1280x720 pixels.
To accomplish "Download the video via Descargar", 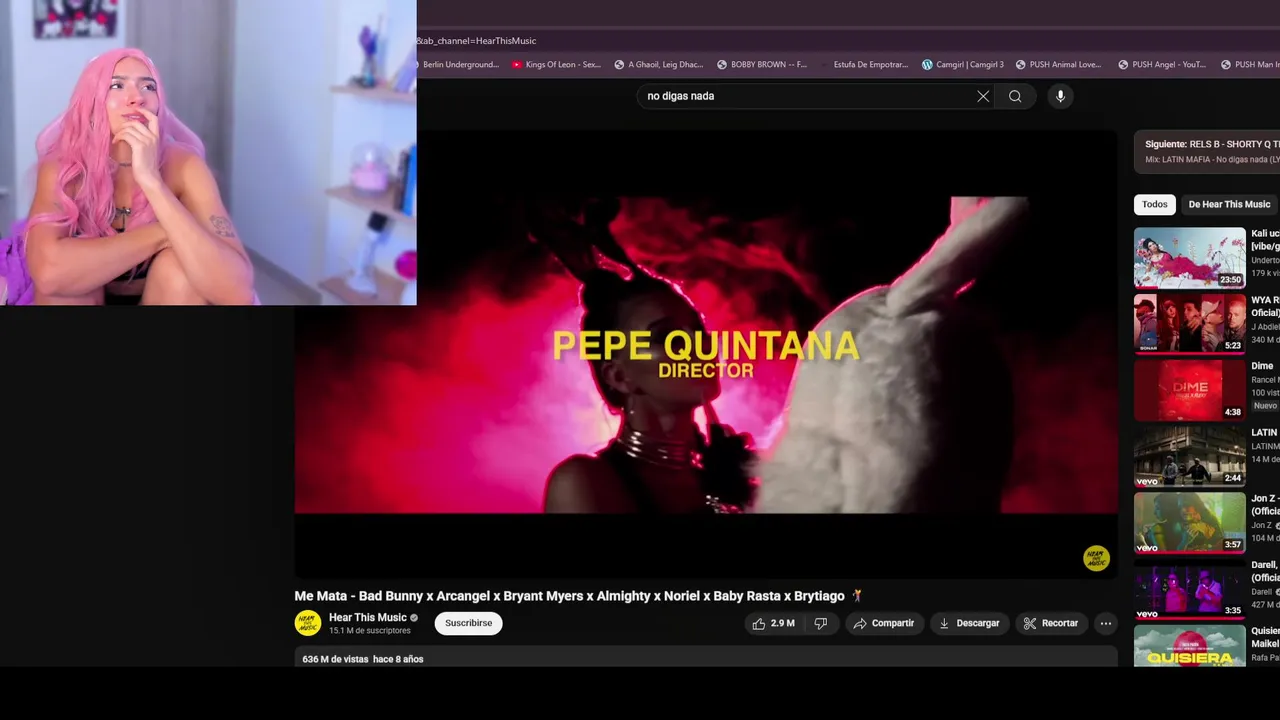I will coord(969,623).
